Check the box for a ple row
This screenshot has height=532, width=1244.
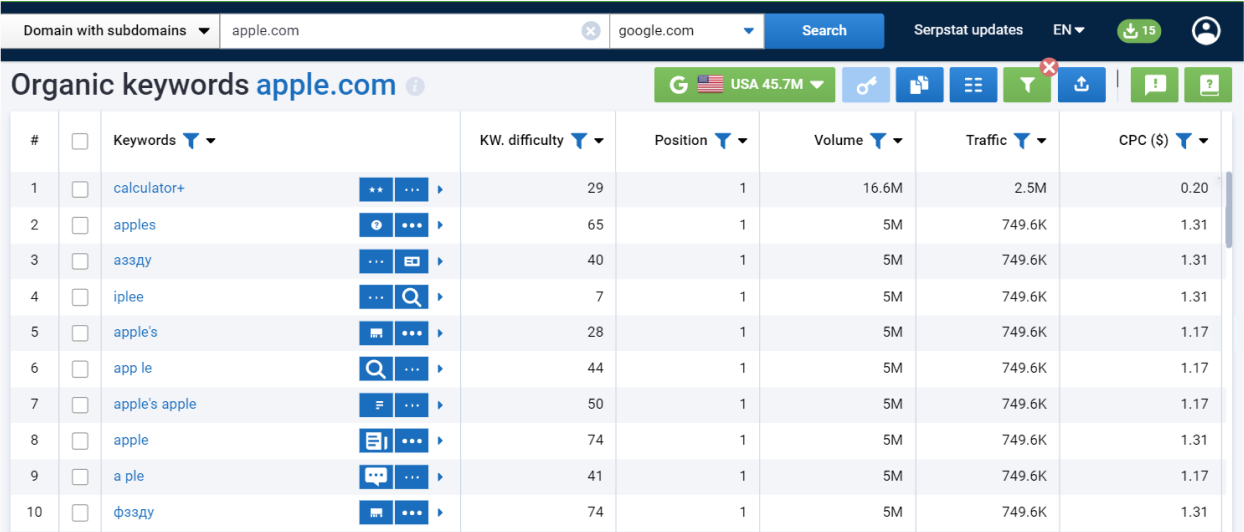(80, 477)
